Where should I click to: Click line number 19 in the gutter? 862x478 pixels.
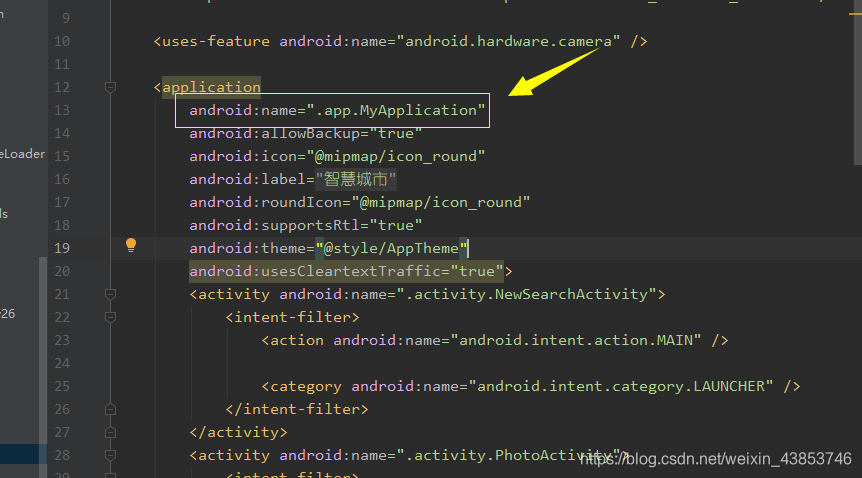pyautogui.click(x=62, y=248)
